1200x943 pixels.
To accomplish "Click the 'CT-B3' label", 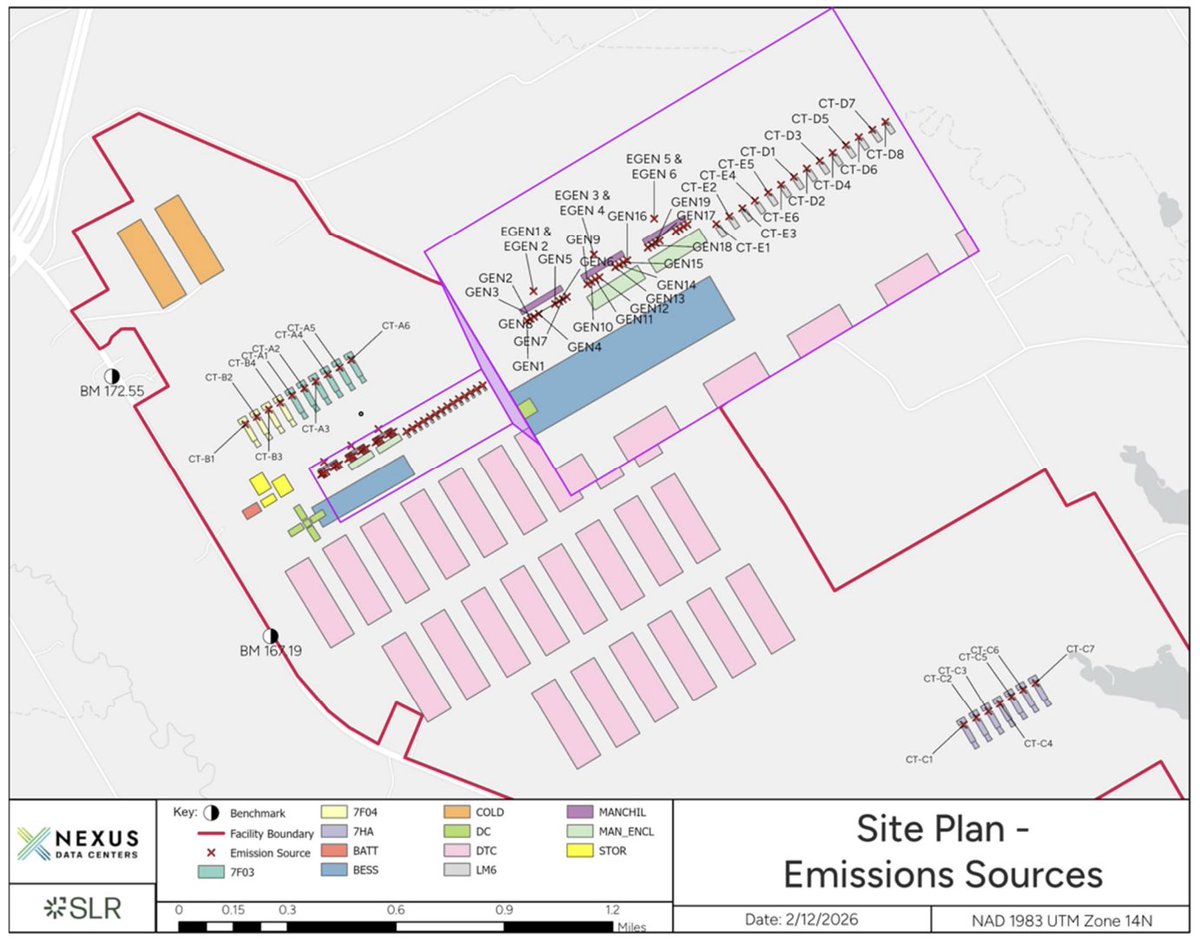I will click(269, 457).
